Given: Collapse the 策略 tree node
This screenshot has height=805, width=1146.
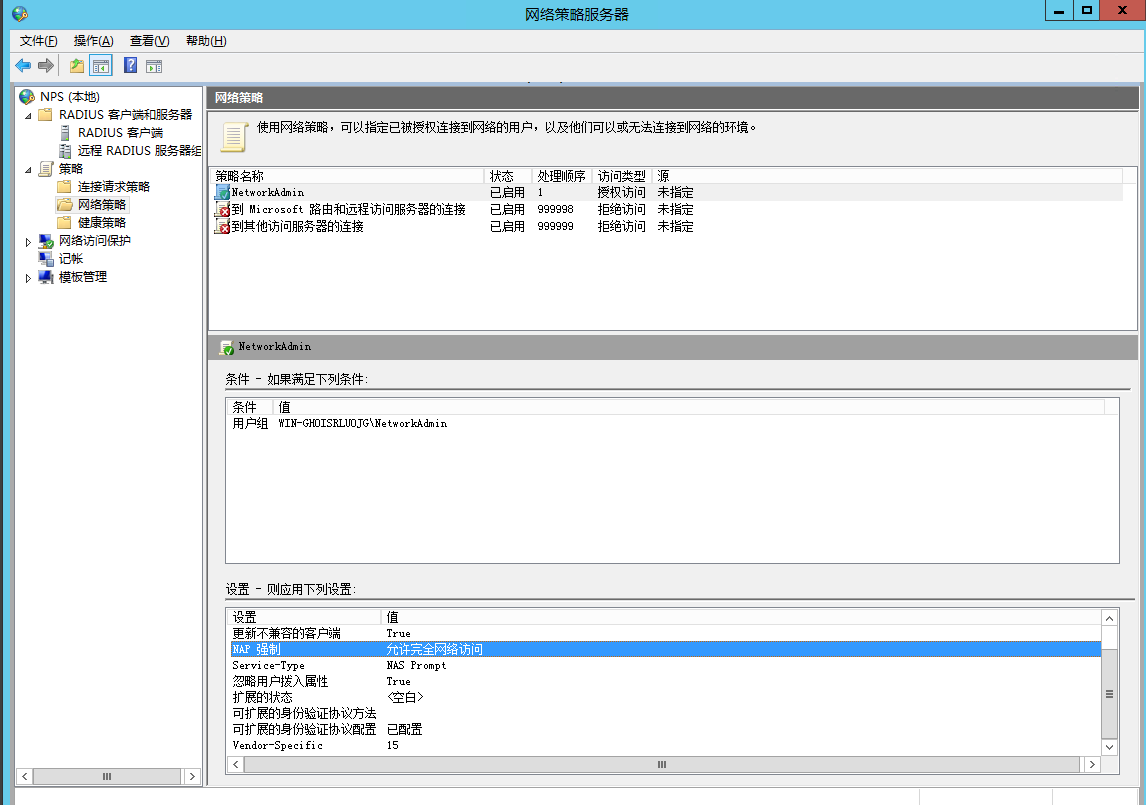Looking at the screenshot, I should pos(28,170).
